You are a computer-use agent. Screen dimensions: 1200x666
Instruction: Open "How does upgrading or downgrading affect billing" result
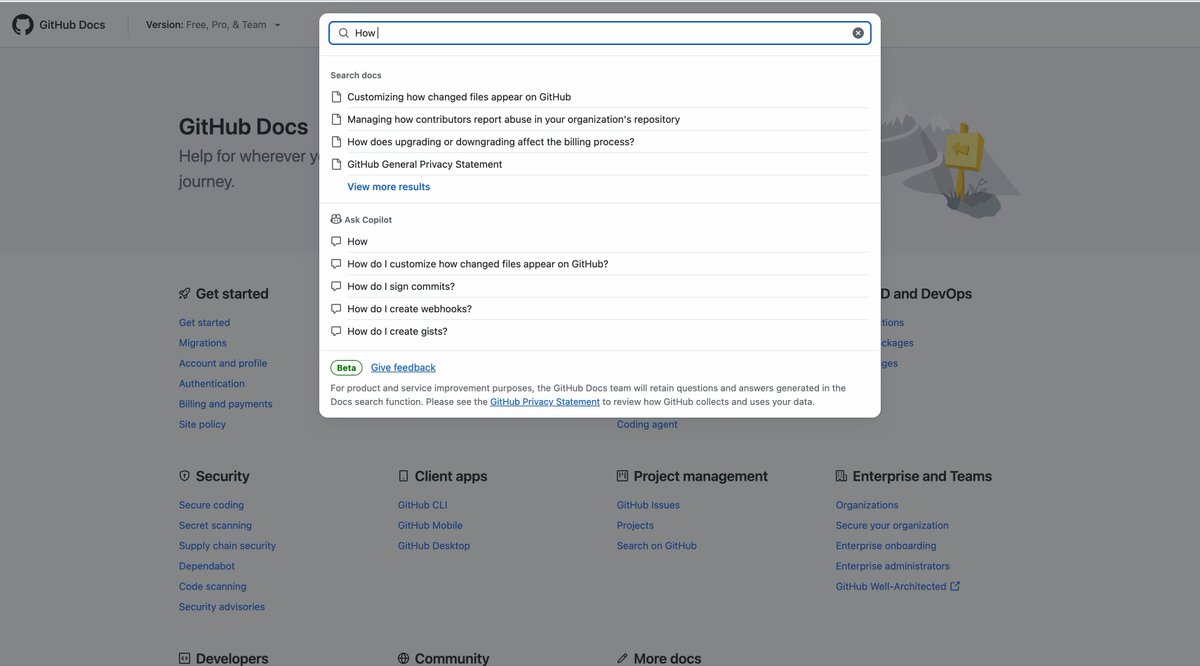point(600,142)
